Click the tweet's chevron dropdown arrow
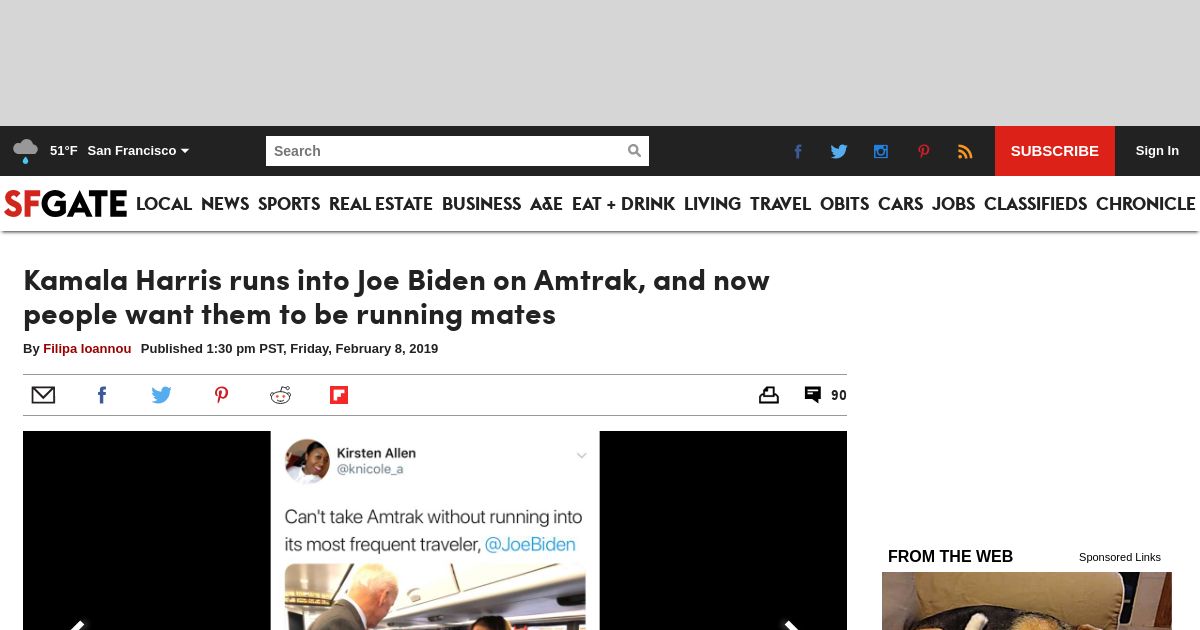The width and height of the screenshot is (1200, 630). tap(581, 456)
